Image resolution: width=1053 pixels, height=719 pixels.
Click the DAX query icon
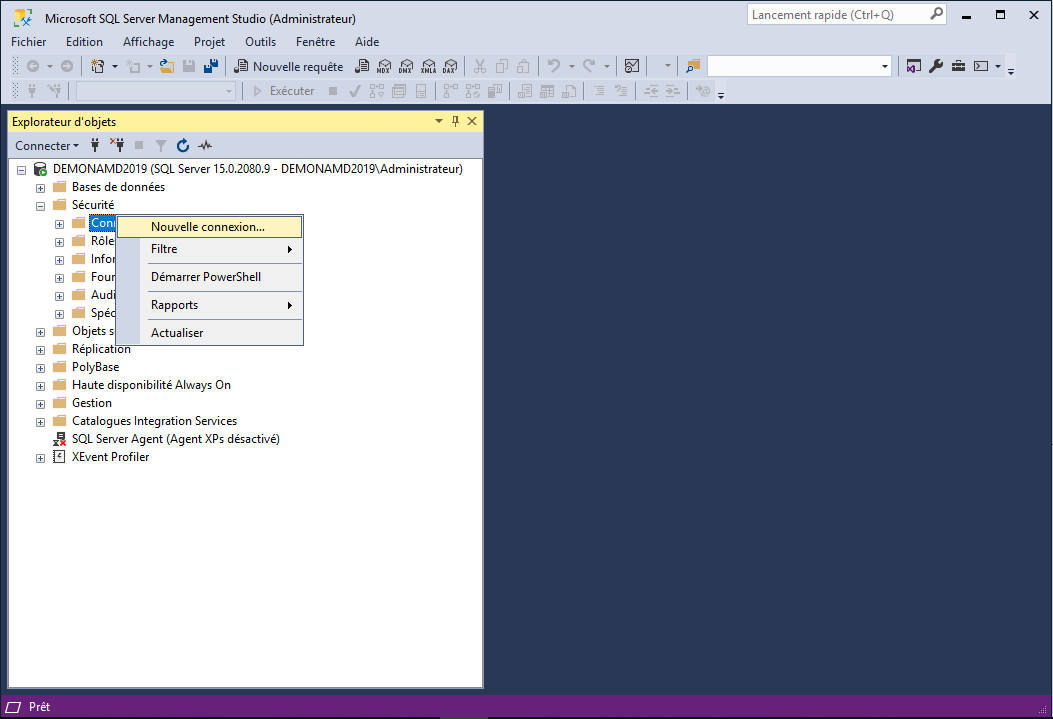point(449,67)
